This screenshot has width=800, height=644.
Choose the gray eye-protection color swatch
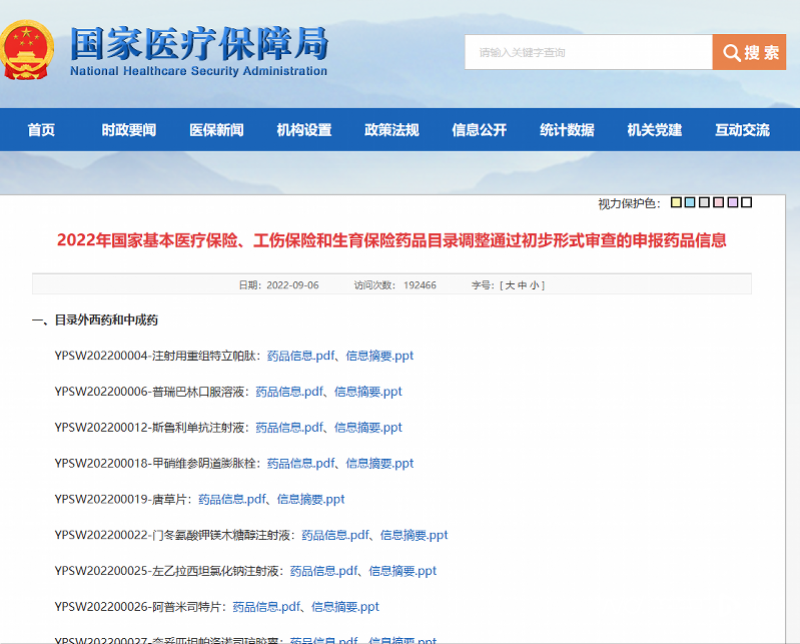[704, 203]
